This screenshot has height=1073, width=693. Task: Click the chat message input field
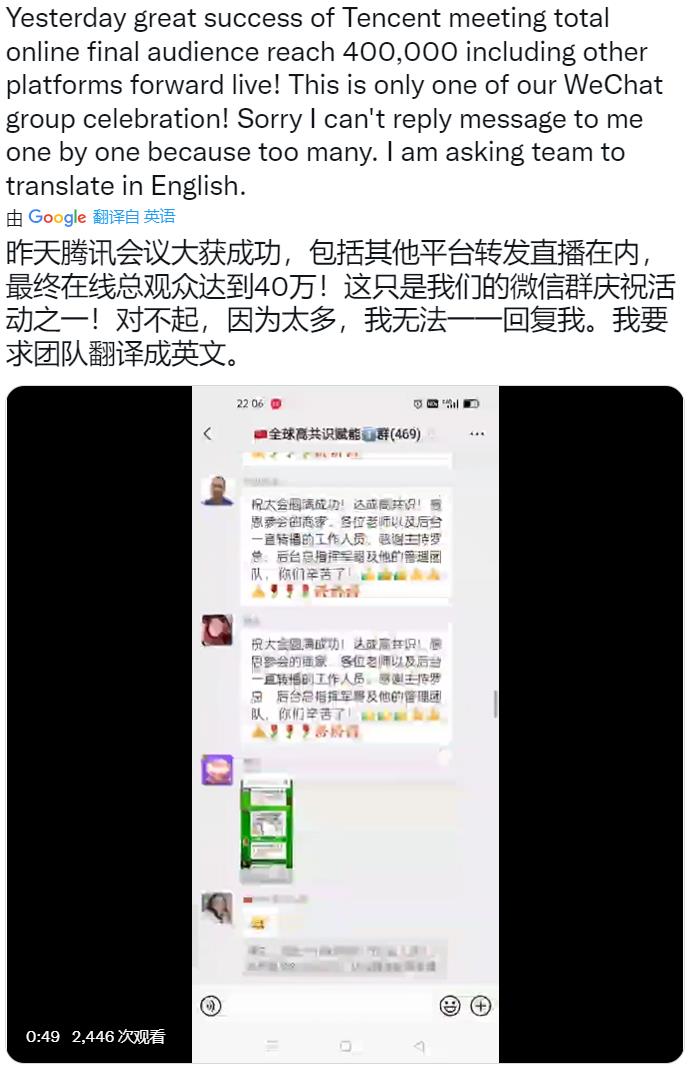330,1005
